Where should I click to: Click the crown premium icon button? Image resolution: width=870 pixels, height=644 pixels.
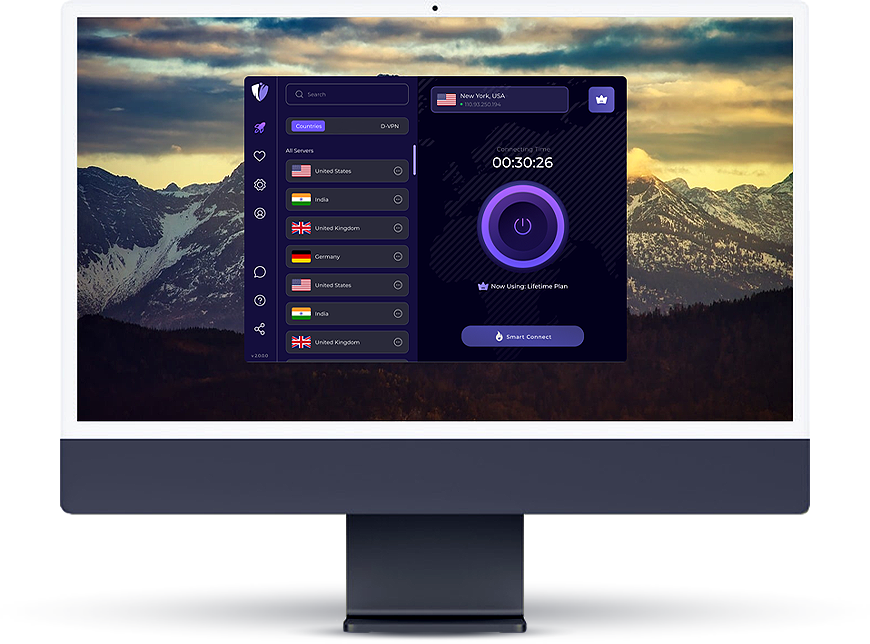pos(601,100)
